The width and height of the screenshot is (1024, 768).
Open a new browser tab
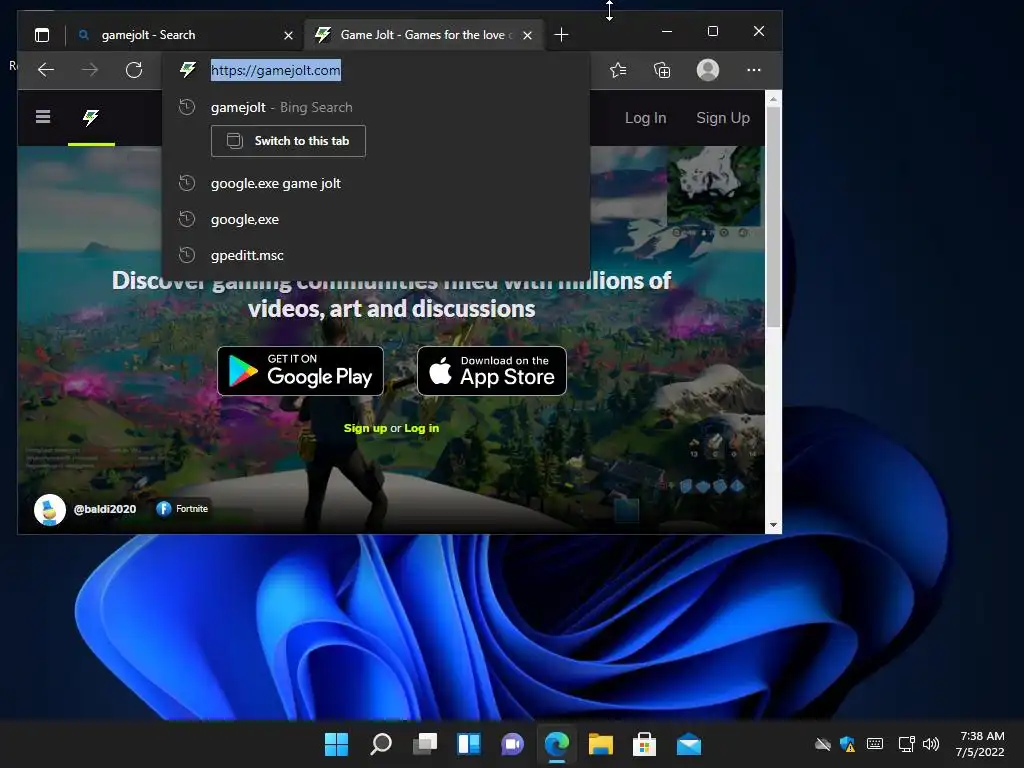(x=561, y=35)
